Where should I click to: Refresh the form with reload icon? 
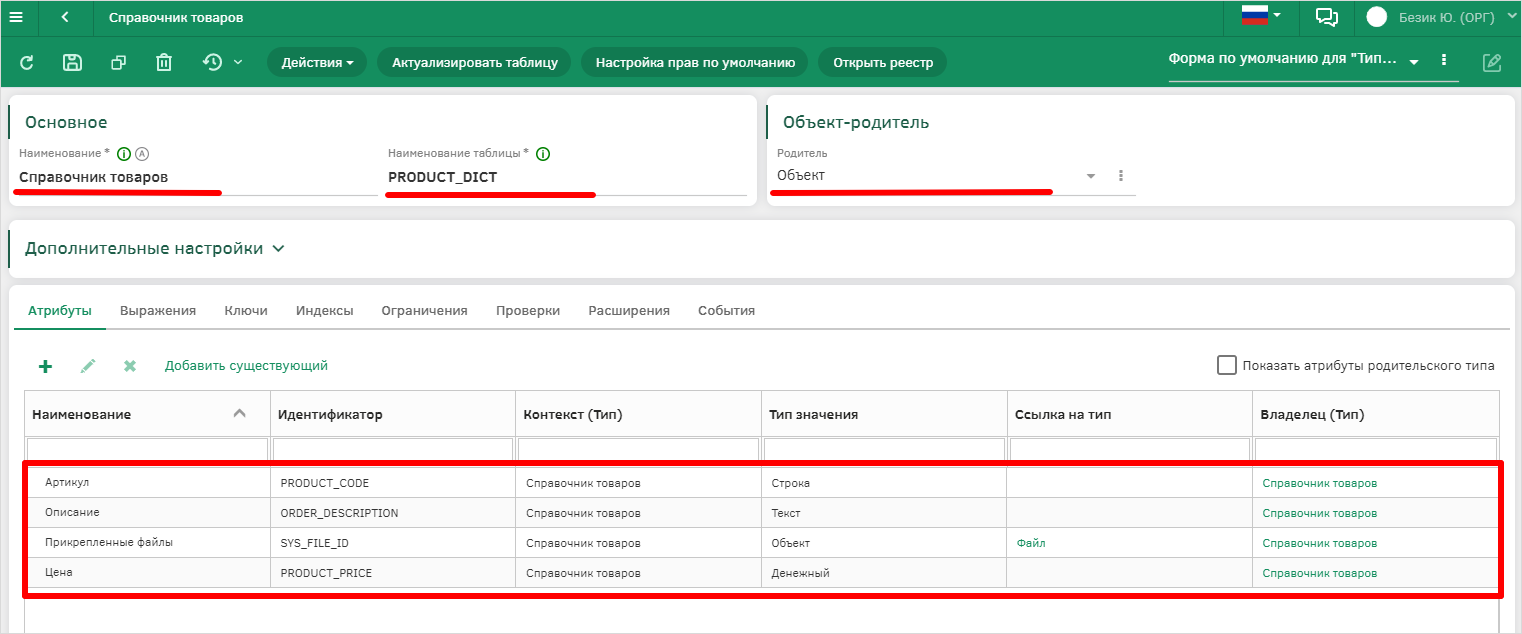click(x=27, y=62)
